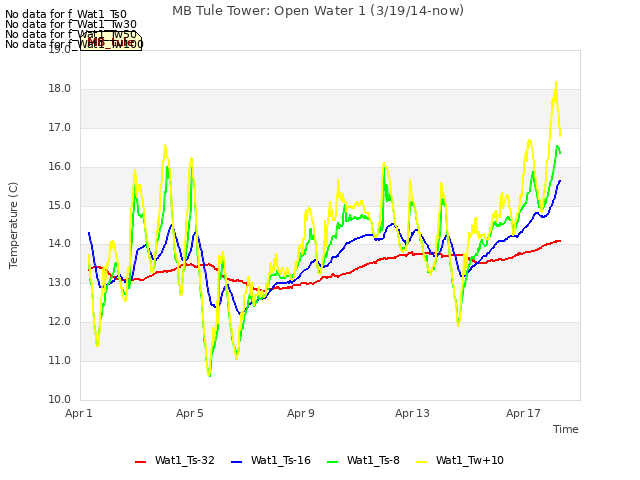Click the 18.0 y-axis tick label

[60, 89]
